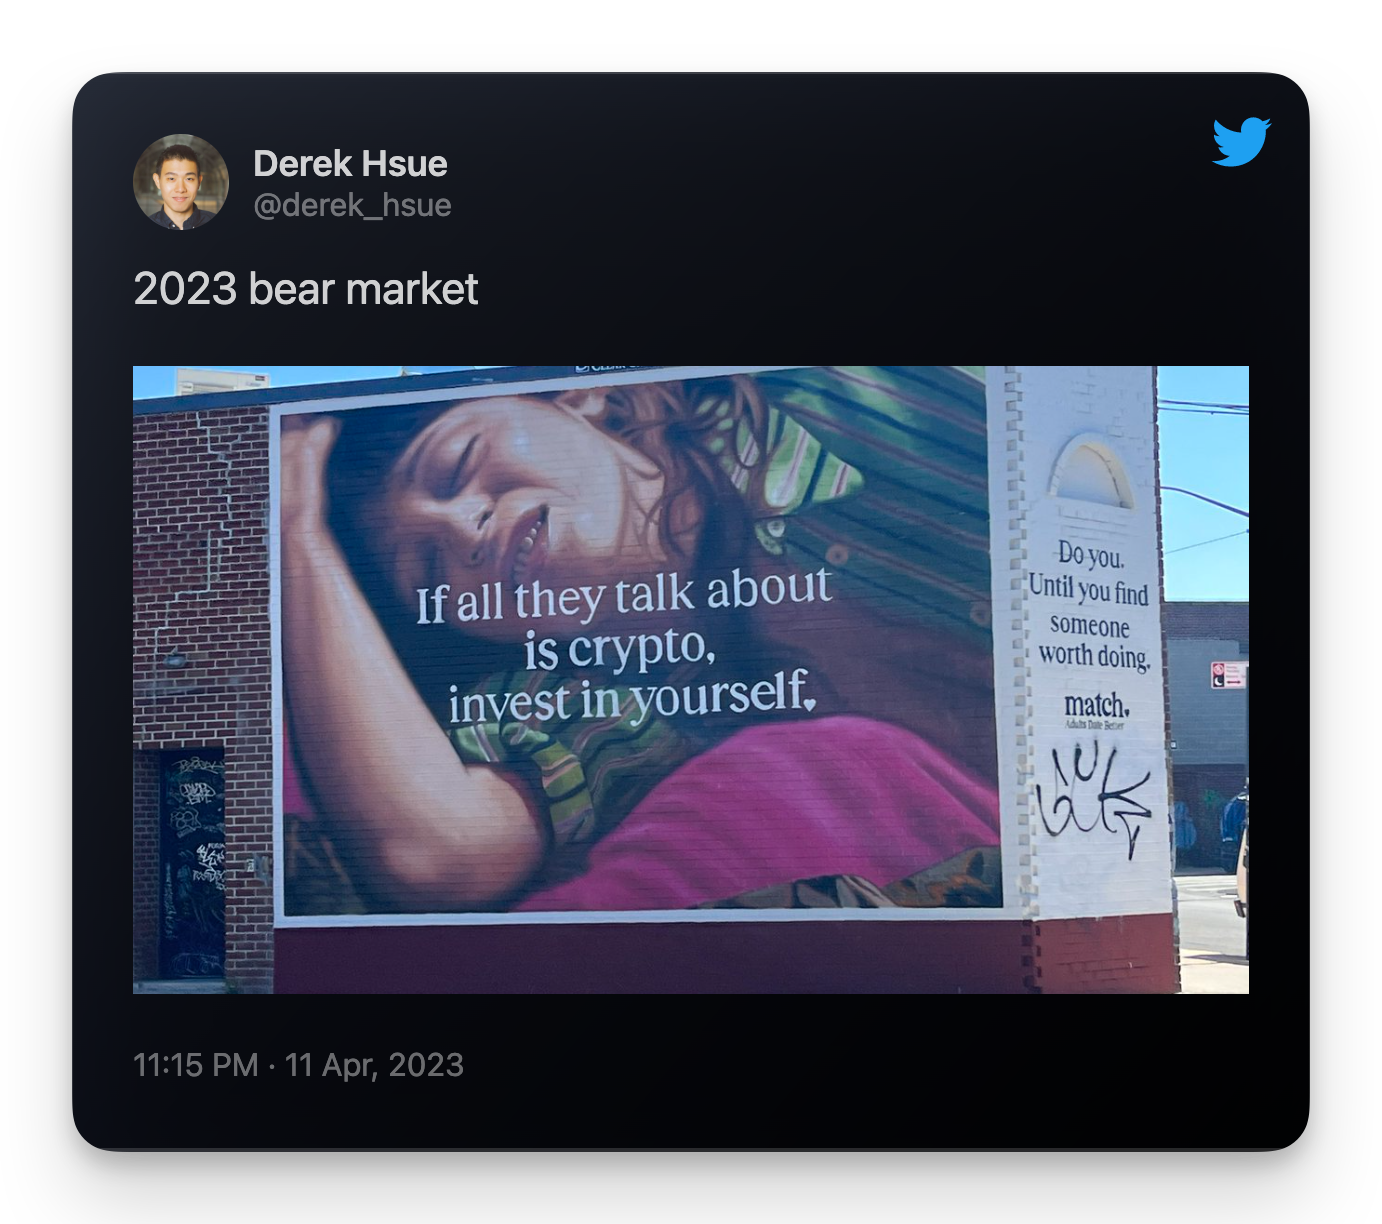Click the "someone worth doing." wall text
Screen dimensions: 1382x1224
click(1093, 641)
